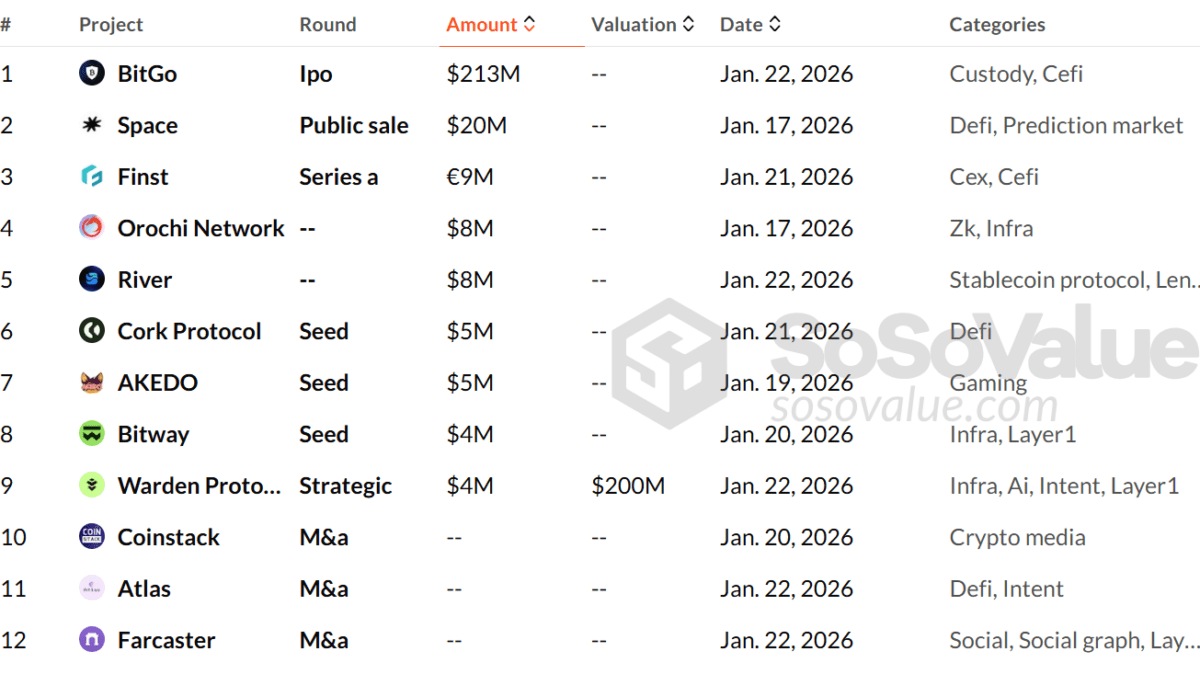Viewport: 1200px width, 674px height.
Task: Click the AKEDO project logo icon
Action: pyautogui.click(x=92, y=383)
